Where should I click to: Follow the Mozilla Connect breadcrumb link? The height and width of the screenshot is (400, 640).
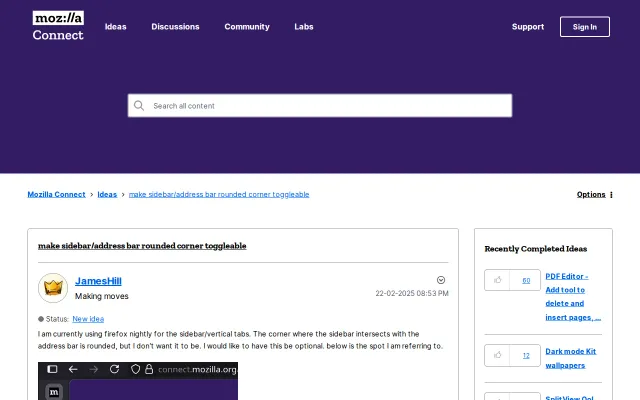pyautogui.click(x=56, y=194)
